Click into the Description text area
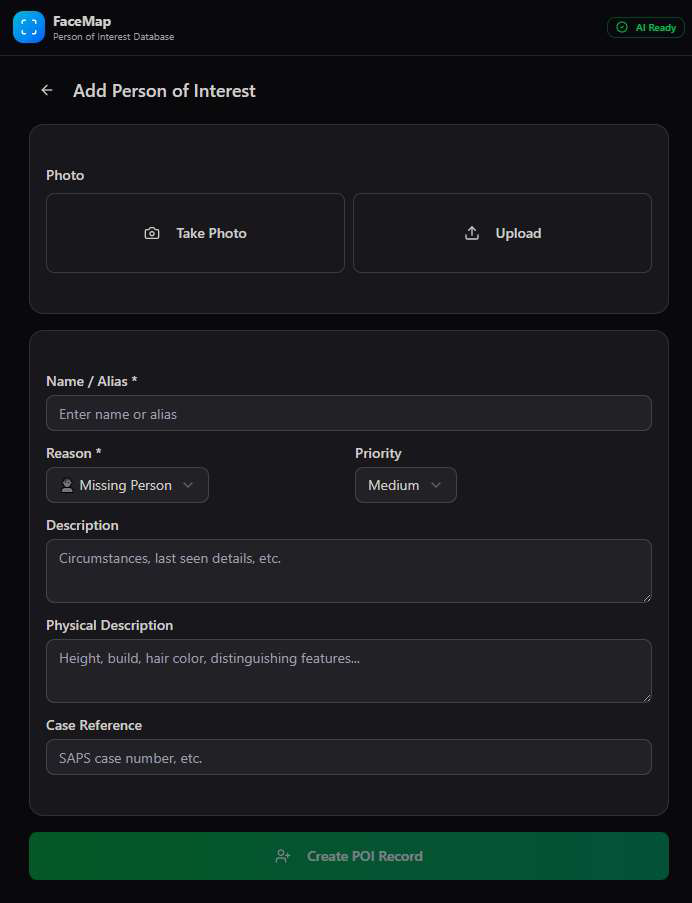Screen dimensions: 692x903 pyautogui.click(x=349, y=571)
